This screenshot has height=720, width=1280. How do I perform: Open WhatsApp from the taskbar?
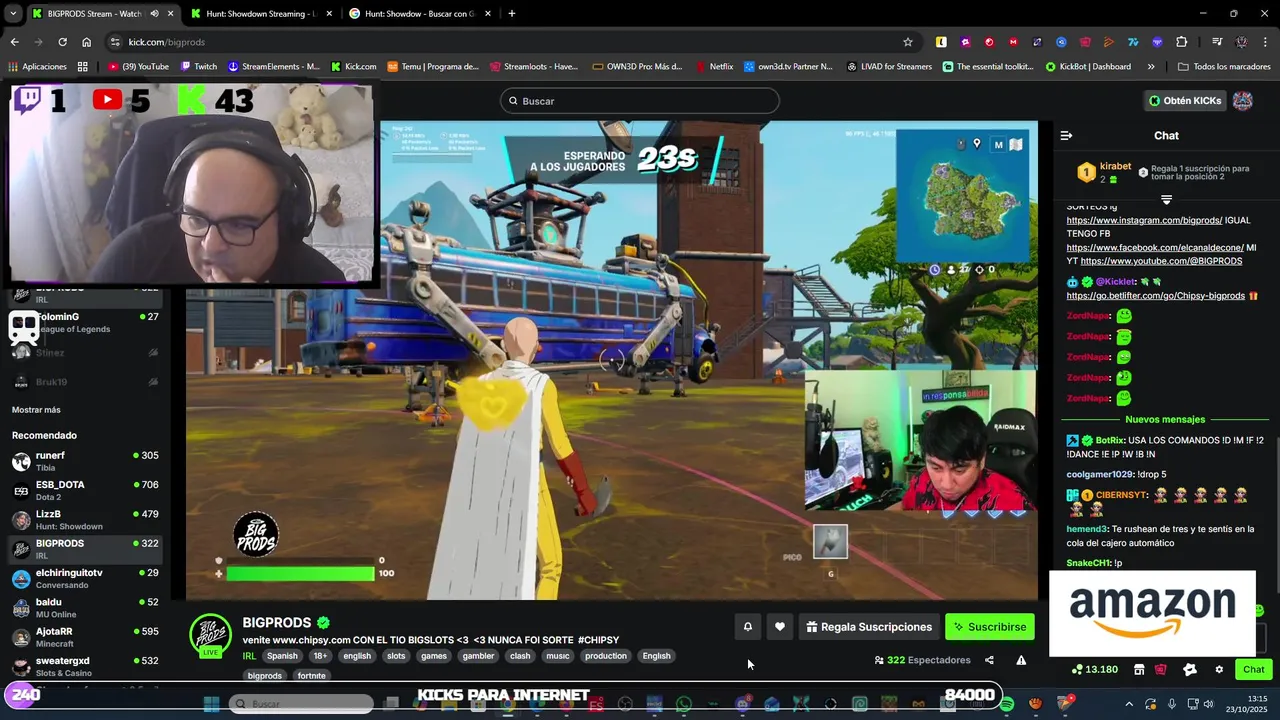684,704
